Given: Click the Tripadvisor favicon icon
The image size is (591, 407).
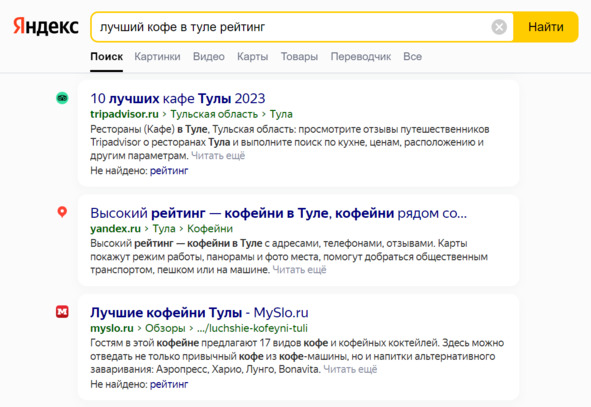Looking at the screenshot, I should (x=62, y=98).
